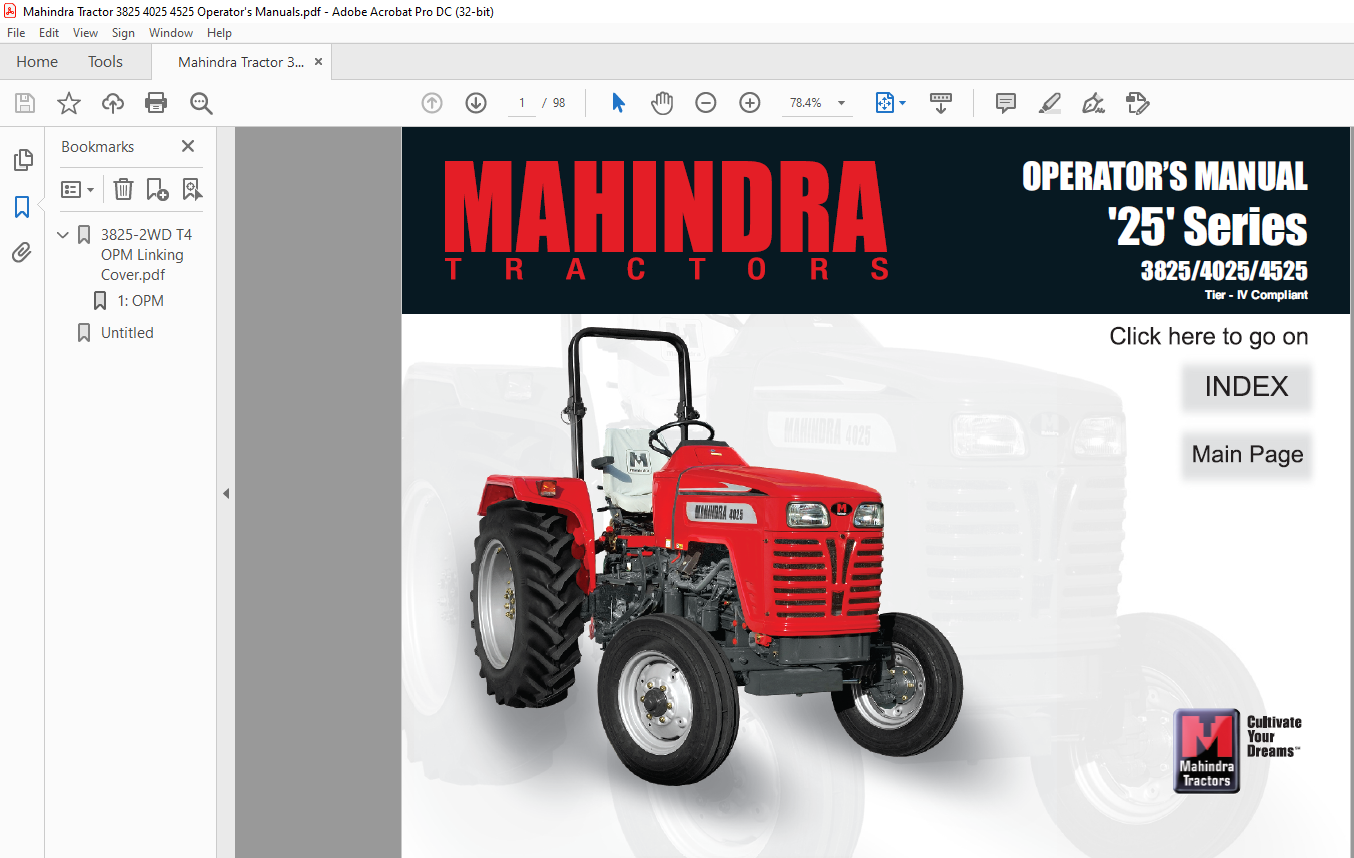Open the Attachments paperclip panel
This screenshot has height=858, width=1354.
[x=22, y=253]
